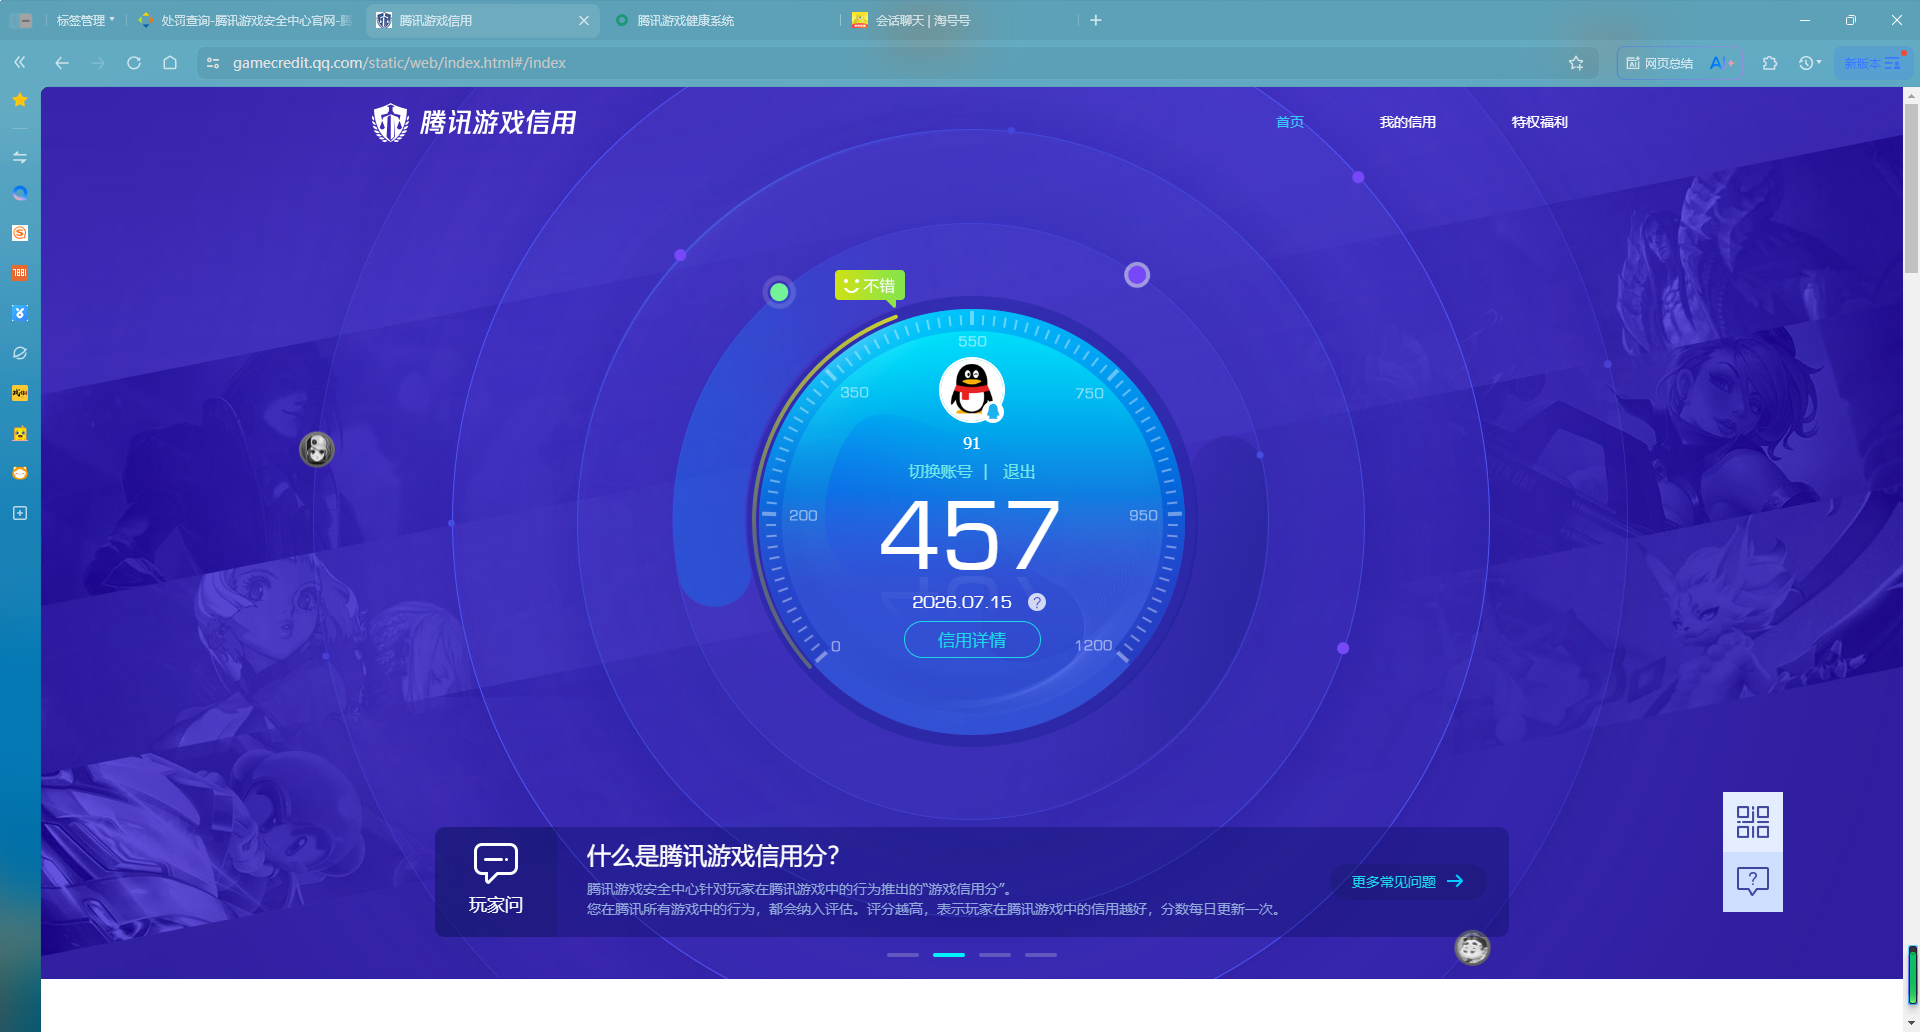
Task: Click the QQ penguin avatar
Action: (x=971, y=390)
